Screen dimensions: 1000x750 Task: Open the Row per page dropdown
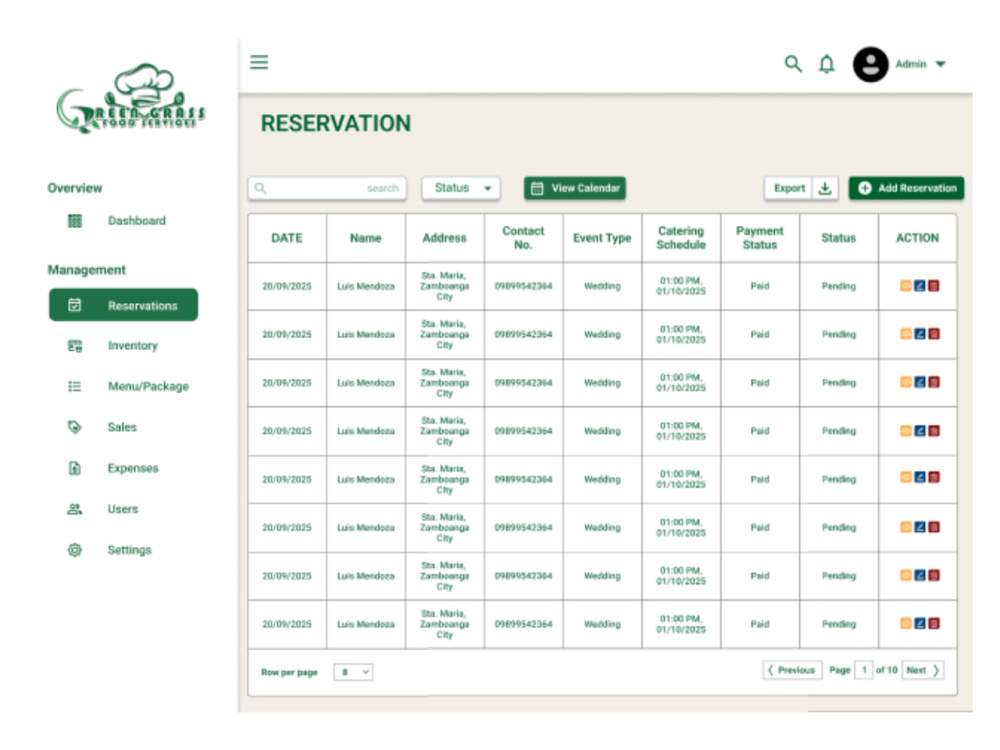(x=353, y=672)
